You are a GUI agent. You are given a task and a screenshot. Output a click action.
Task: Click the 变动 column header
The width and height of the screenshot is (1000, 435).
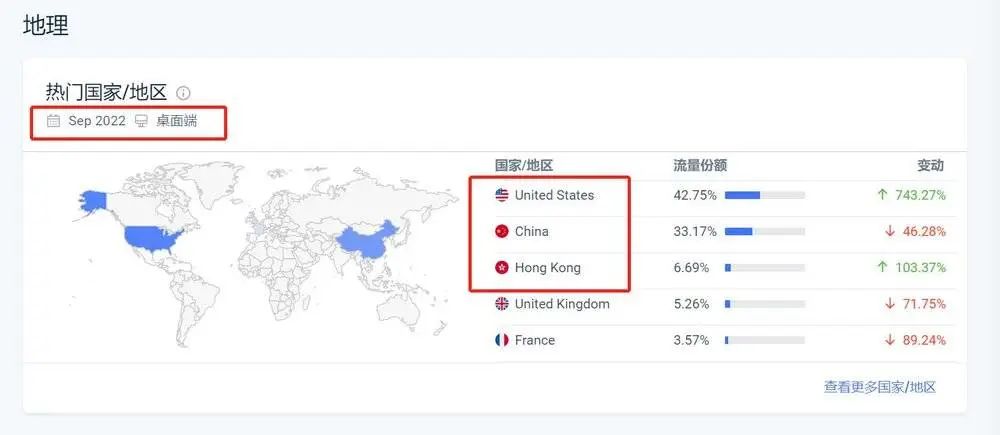coord(930,165)
